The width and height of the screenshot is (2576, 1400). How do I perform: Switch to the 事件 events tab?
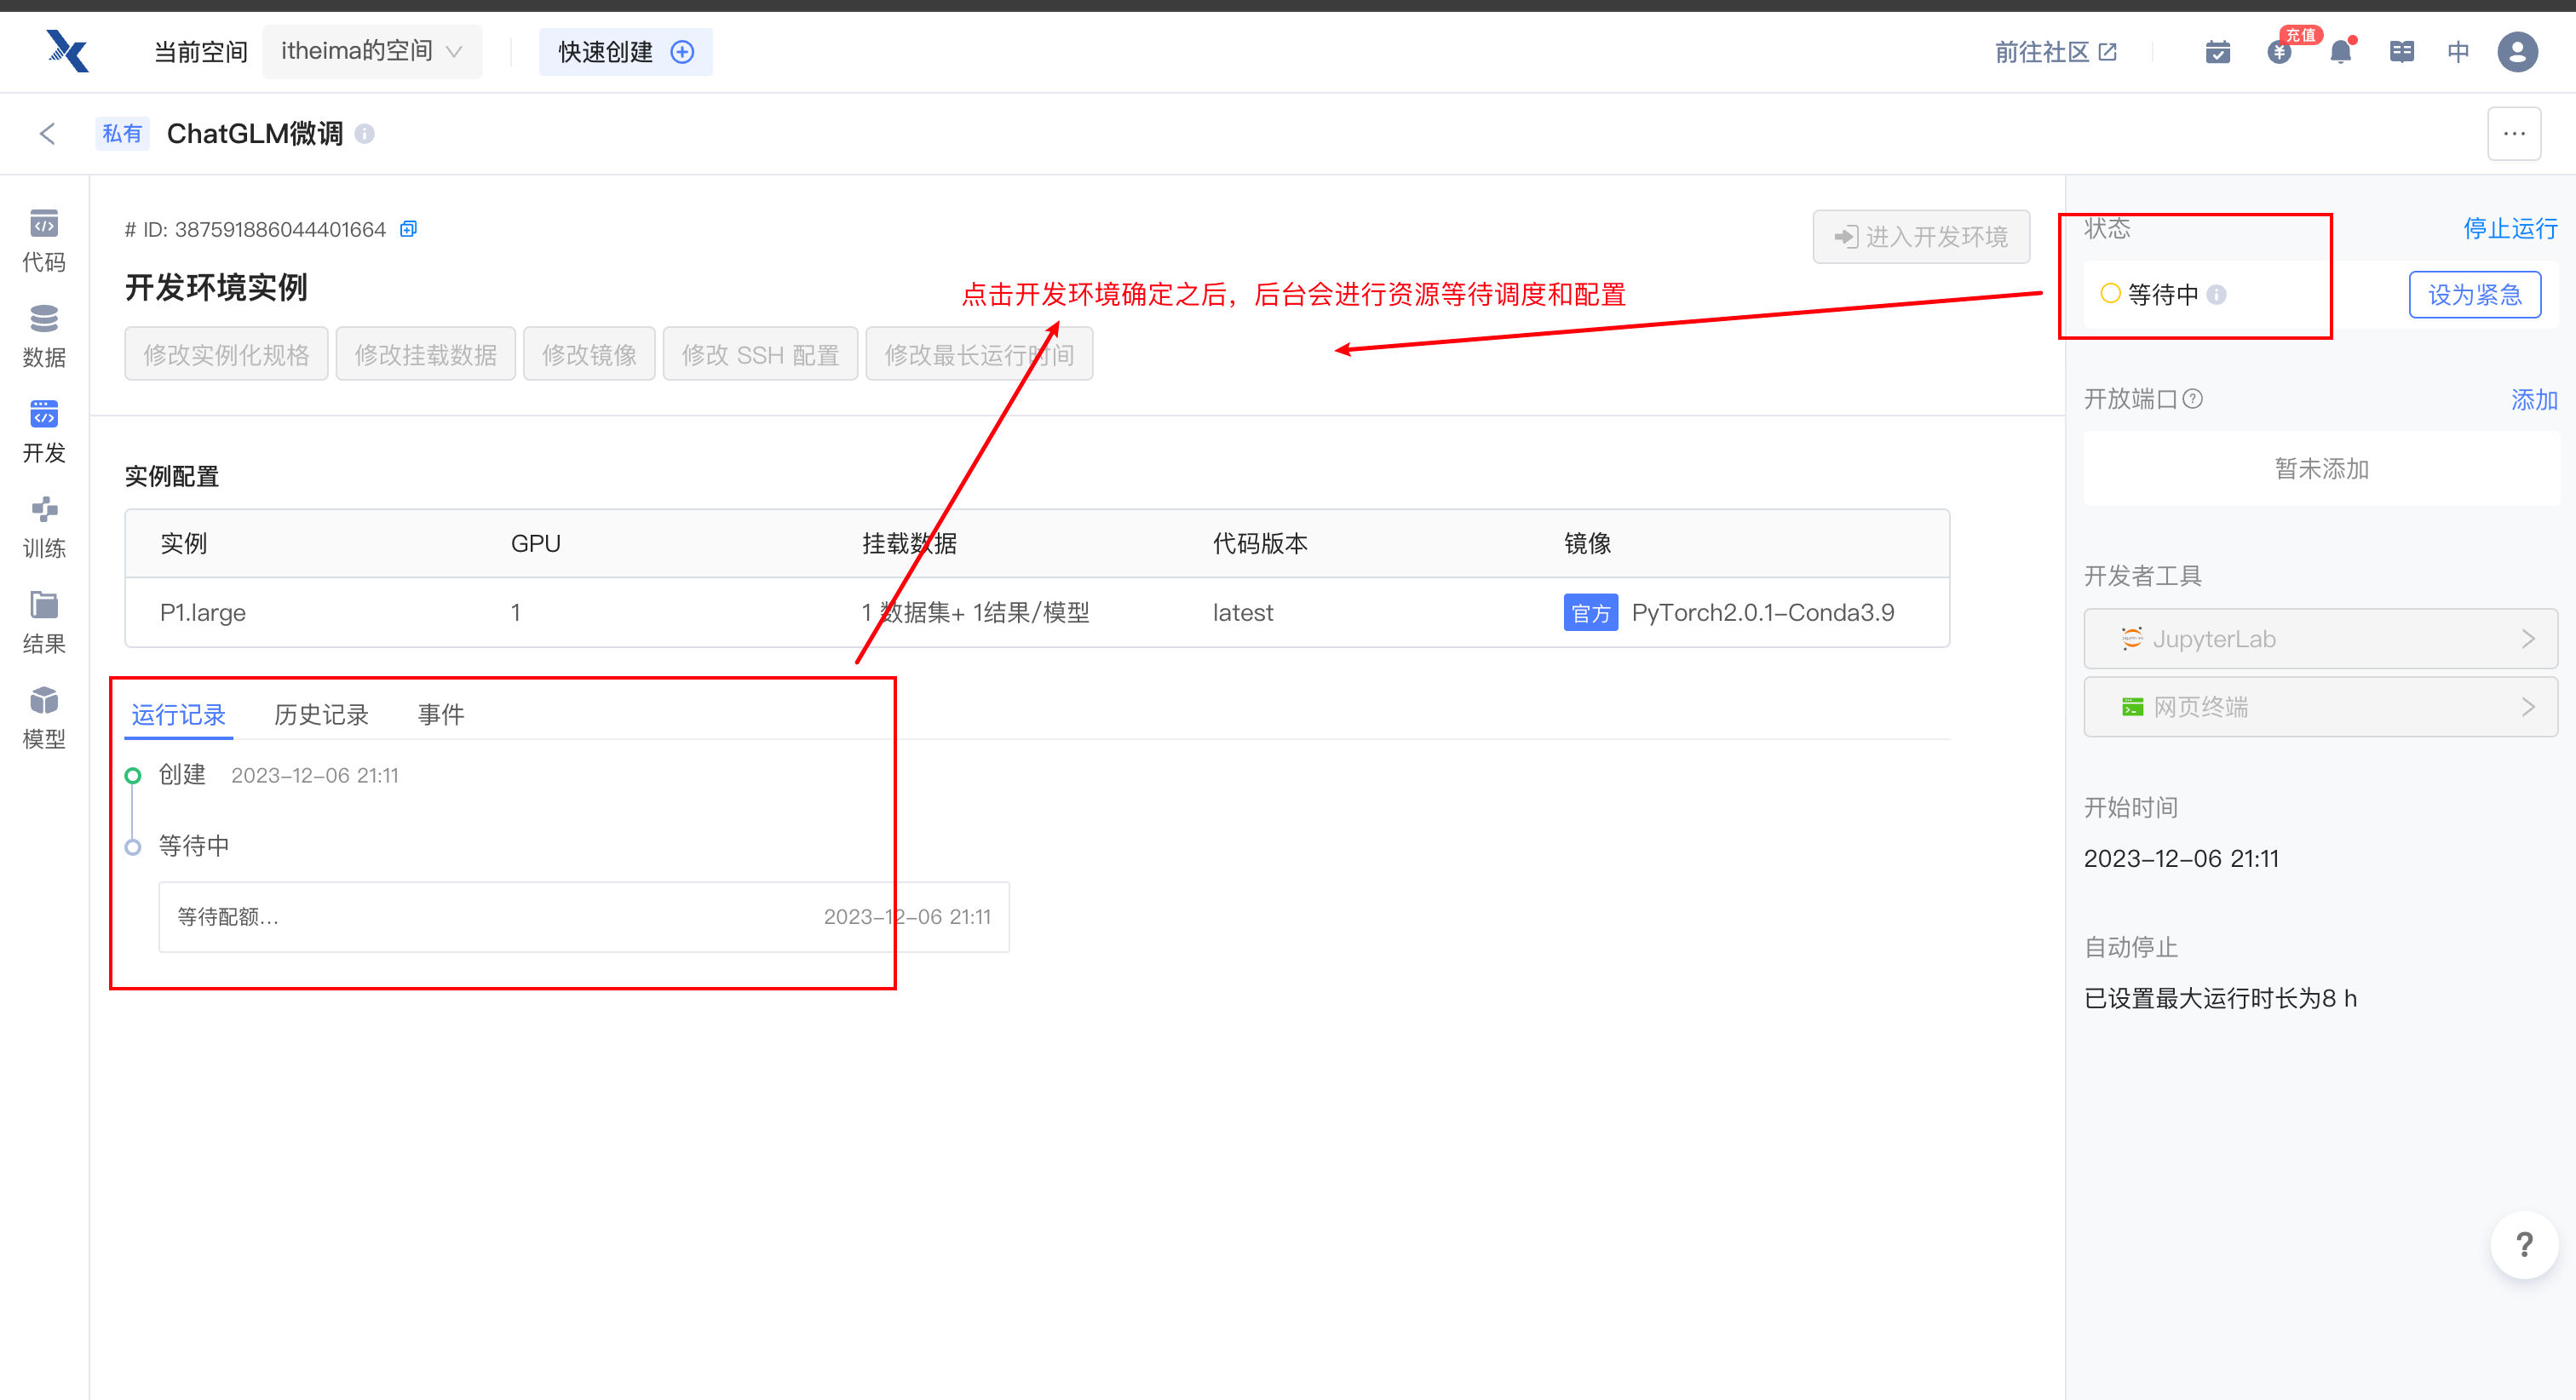pyautogui.click(x=441, y=714)
